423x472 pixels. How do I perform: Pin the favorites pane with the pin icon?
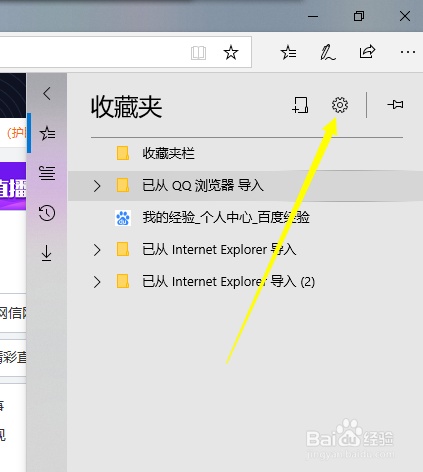coord(395,105)
